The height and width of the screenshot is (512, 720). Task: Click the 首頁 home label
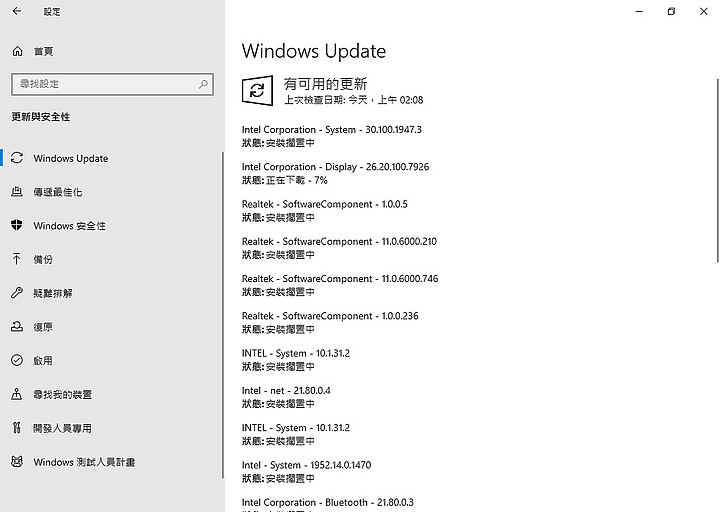44,51
